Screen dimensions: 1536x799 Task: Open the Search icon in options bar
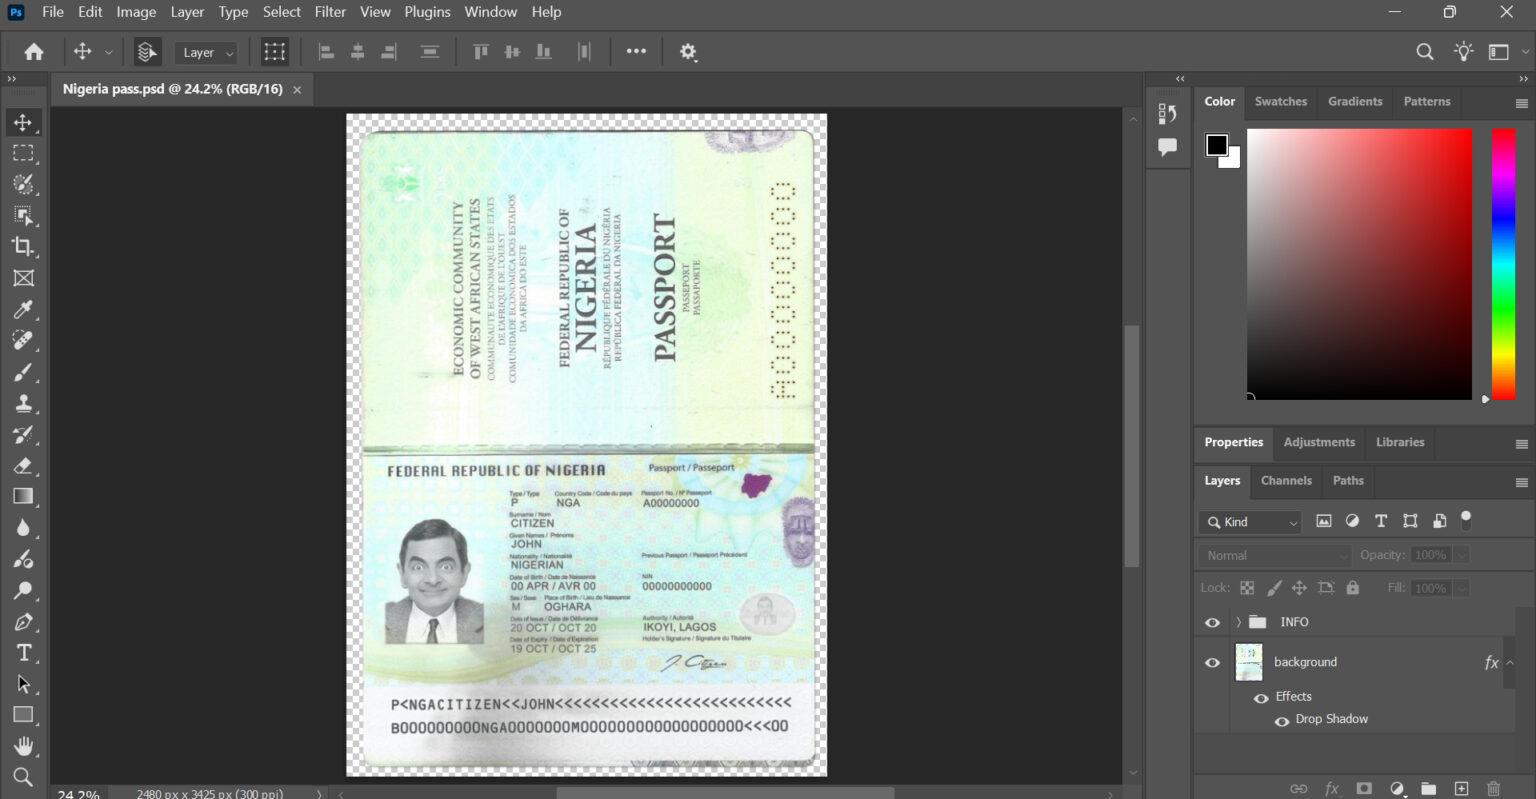coord(1425,52)
